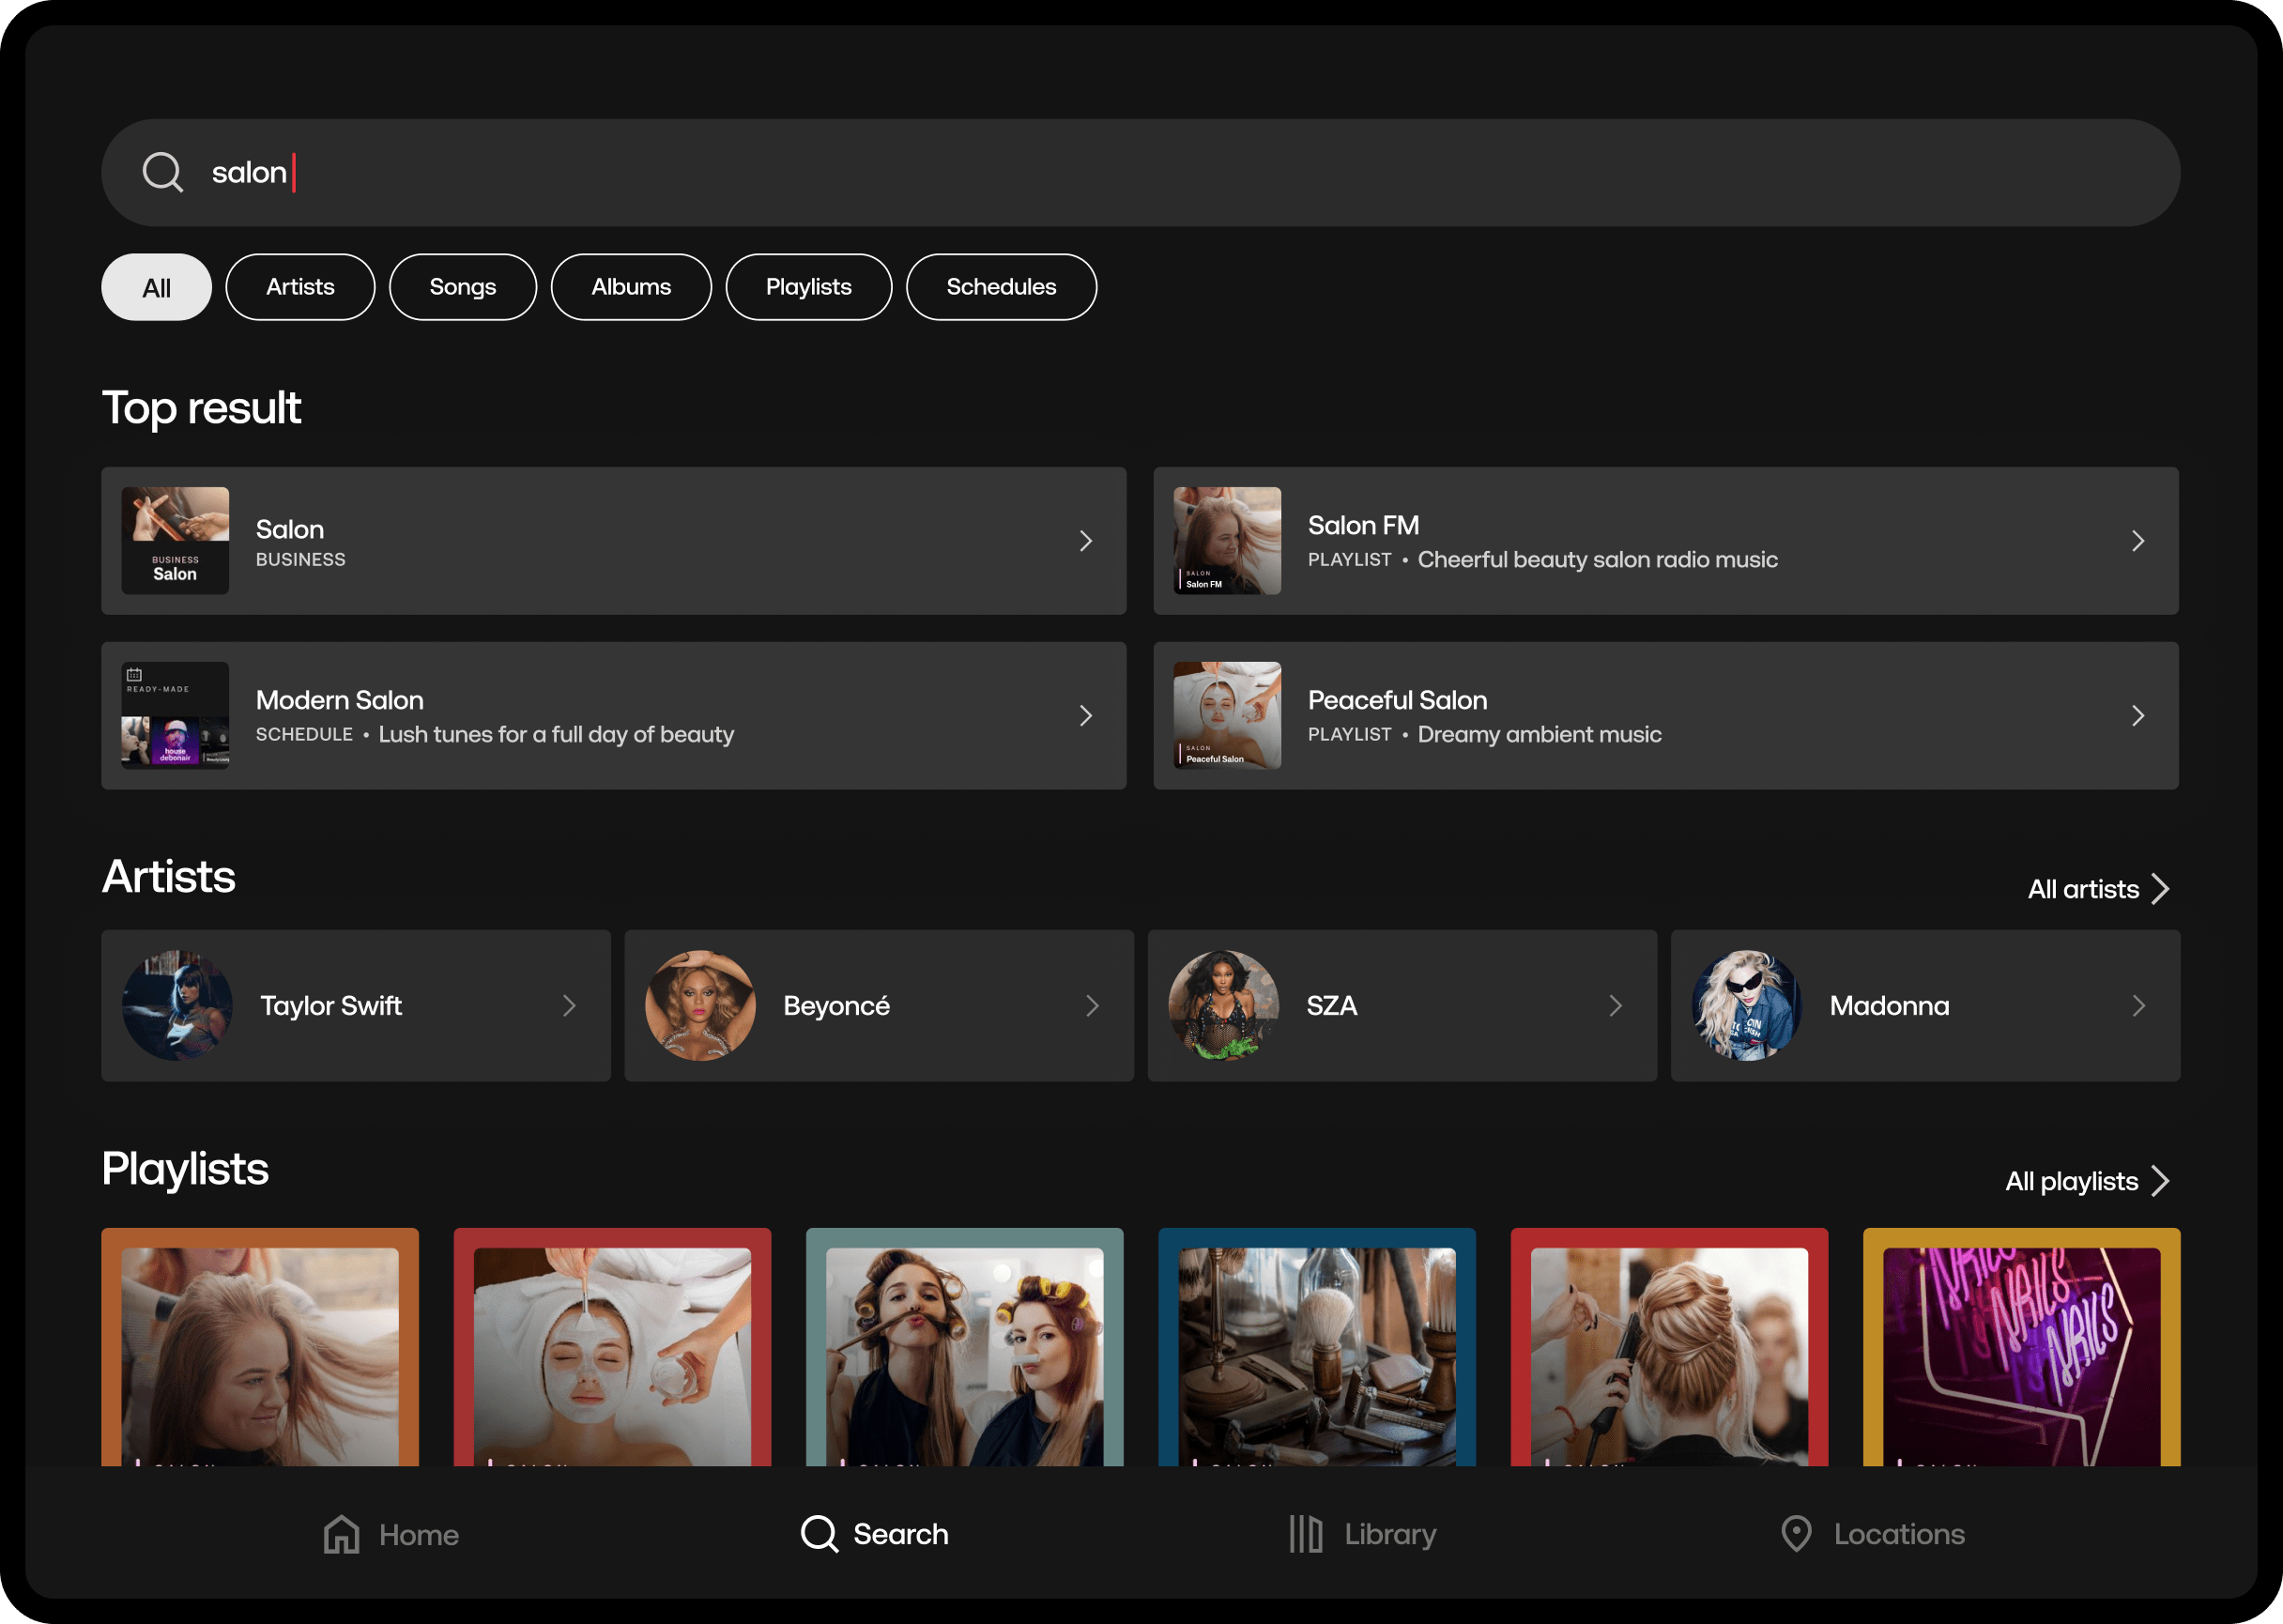Select Madonna's circular avatar
The image size is (2283, 1624).
(x=1746, y=1005)
